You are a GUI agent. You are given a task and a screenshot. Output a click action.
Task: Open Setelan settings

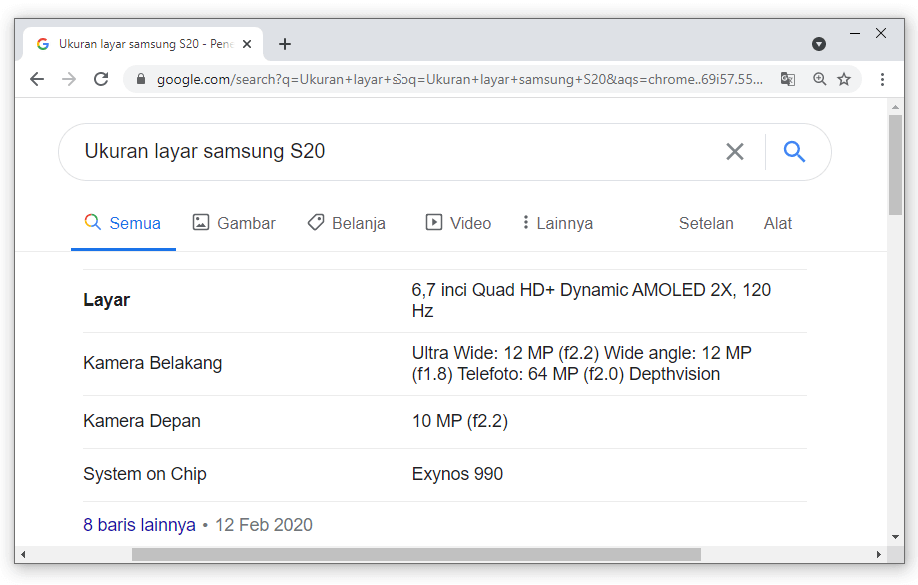(x=706, y=223)
